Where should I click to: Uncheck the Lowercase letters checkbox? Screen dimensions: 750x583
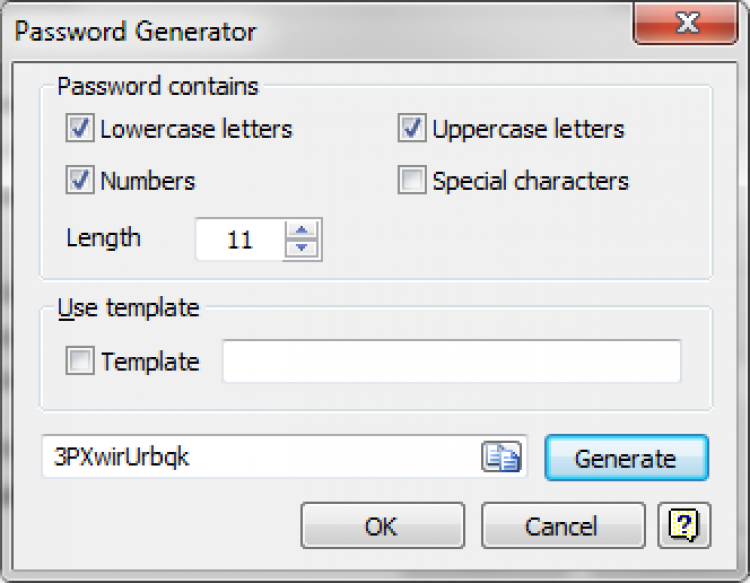pyautogui.click(x=79, y=129)
